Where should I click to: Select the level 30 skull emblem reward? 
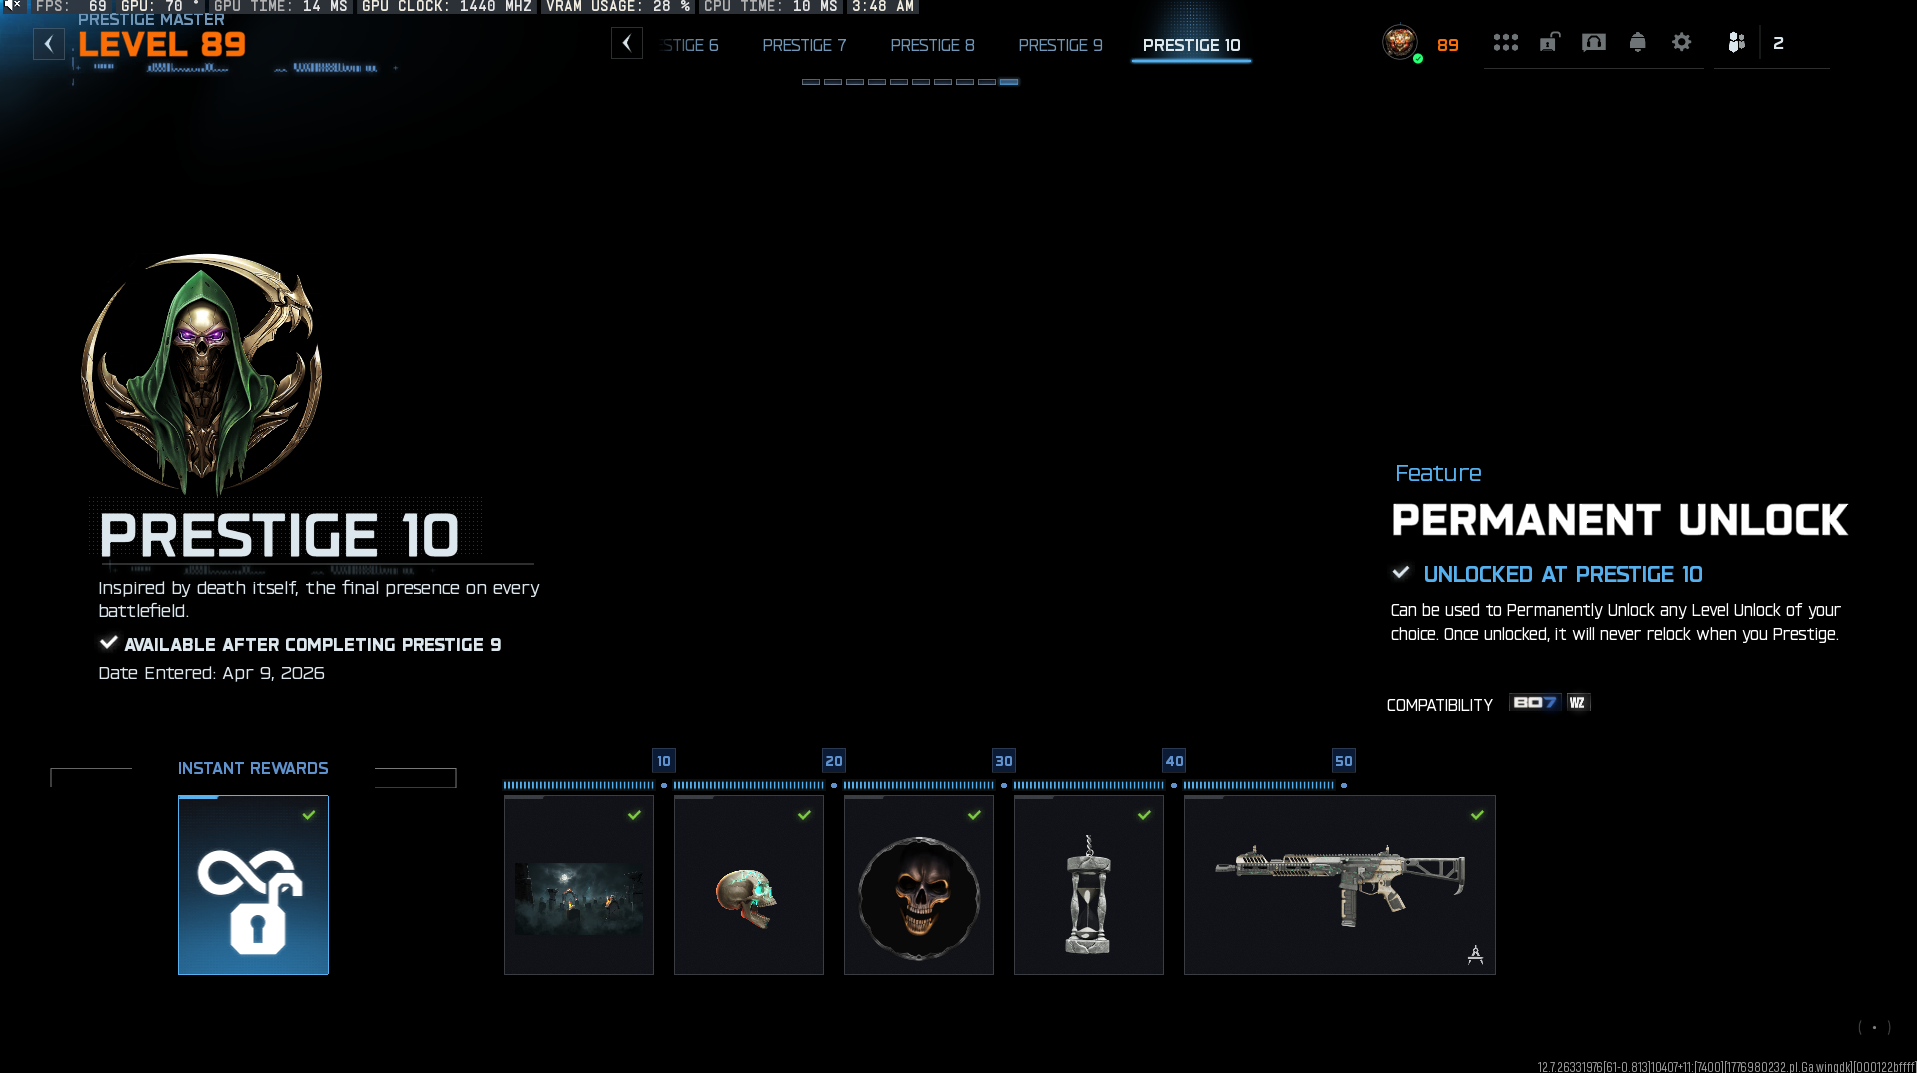[x=919, y=885]
